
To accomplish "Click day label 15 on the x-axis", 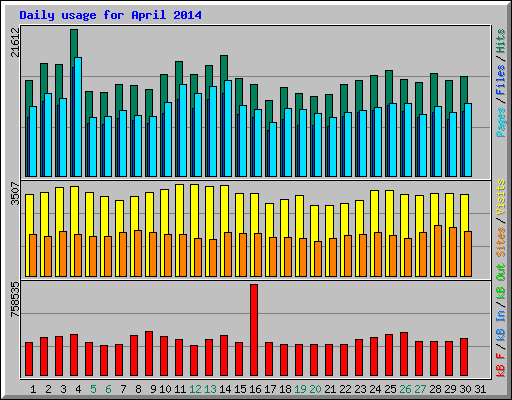I will [x=240, y=389].
